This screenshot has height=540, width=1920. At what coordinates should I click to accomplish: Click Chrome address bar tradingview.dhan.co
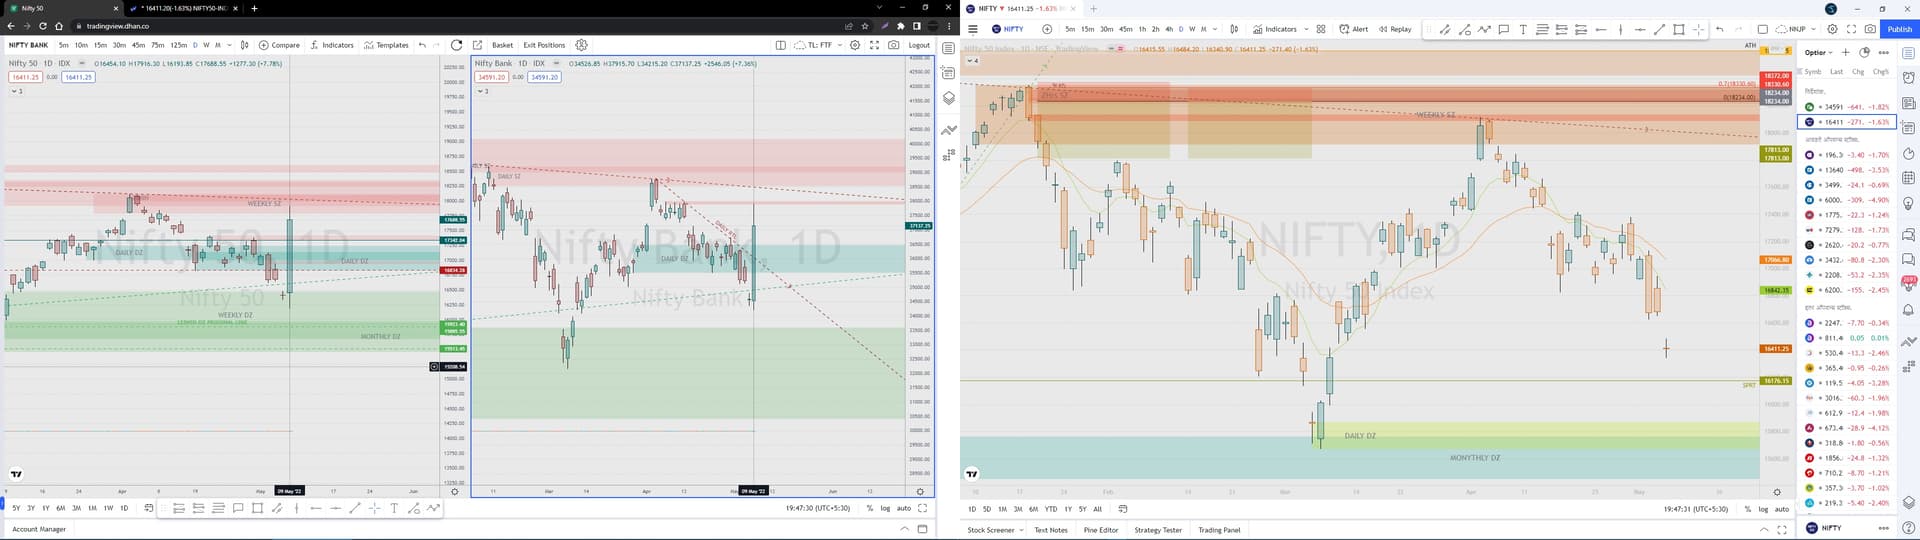pos(117,26)
